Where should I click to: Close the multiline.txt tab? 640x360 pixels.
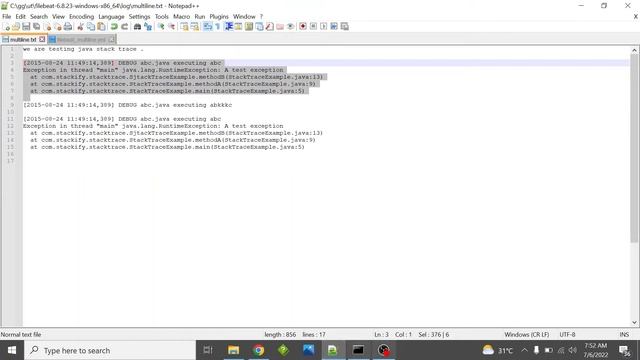[x=42, y=40]
